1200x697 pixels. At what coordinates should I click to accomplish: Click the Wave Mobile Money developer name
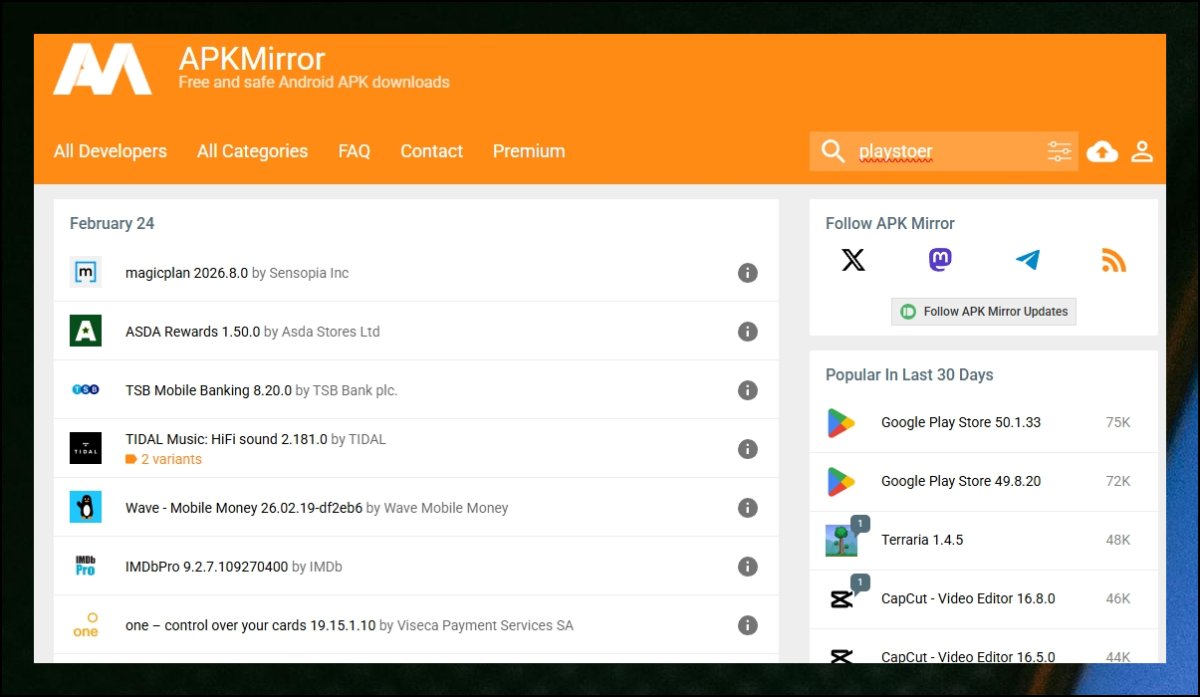[446, 508]
